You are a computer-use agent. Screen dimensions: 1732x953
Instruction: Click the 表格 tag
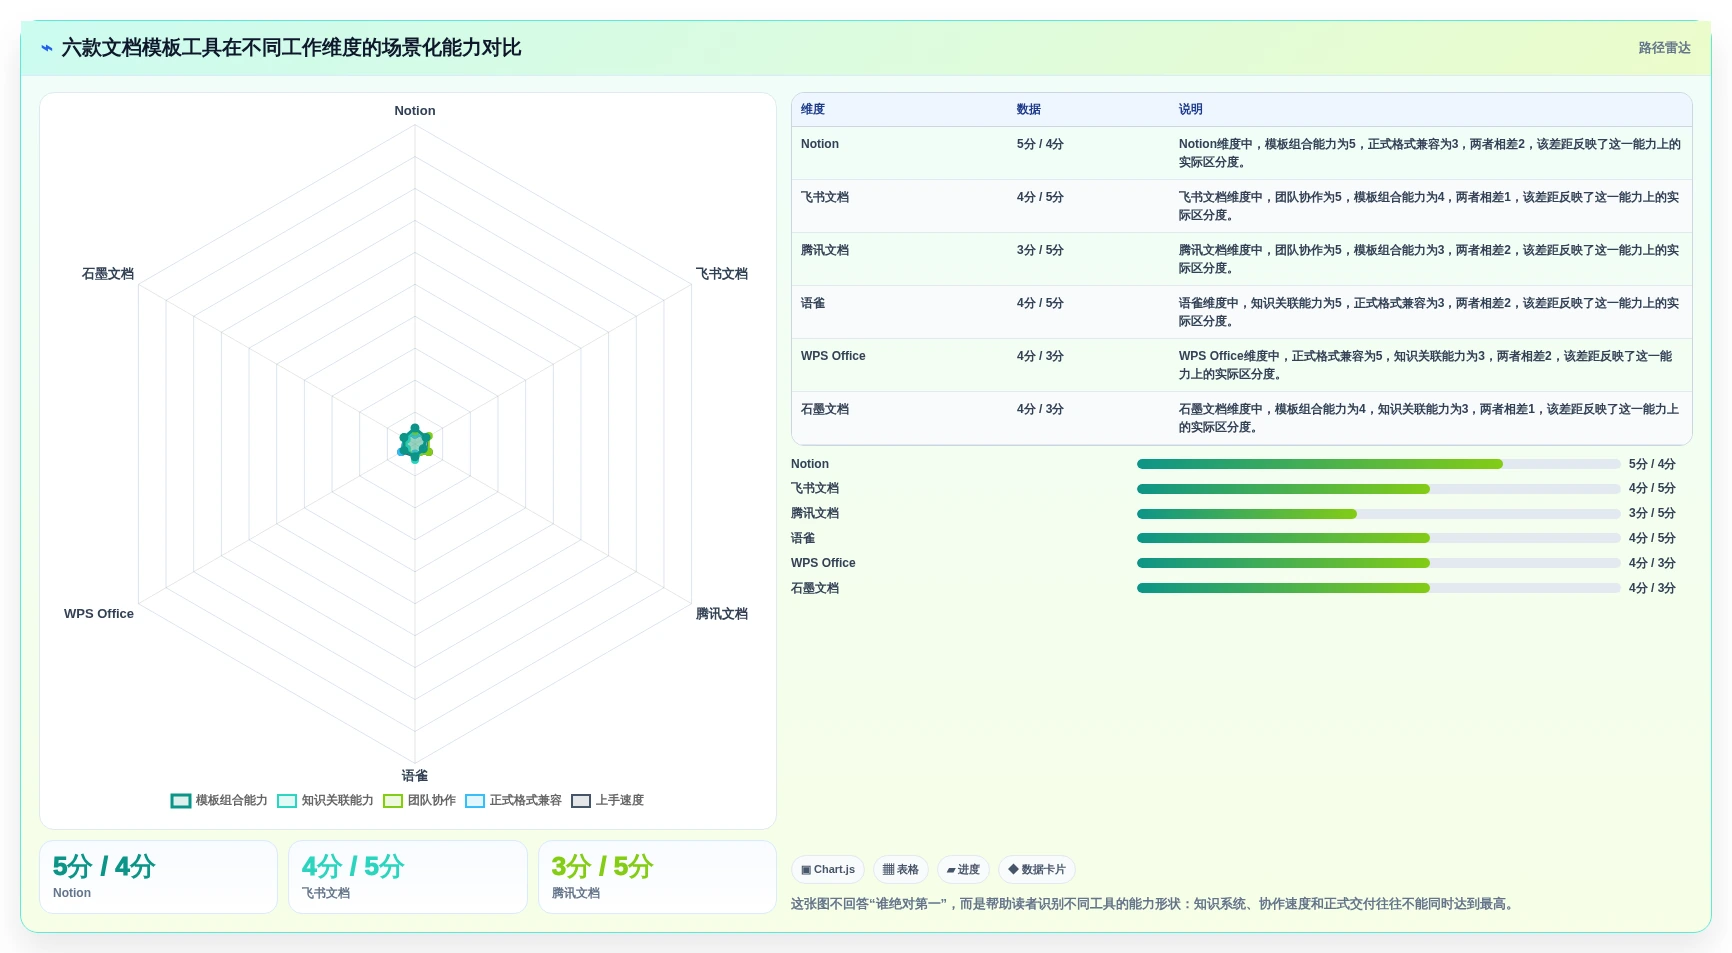[901, 870]
